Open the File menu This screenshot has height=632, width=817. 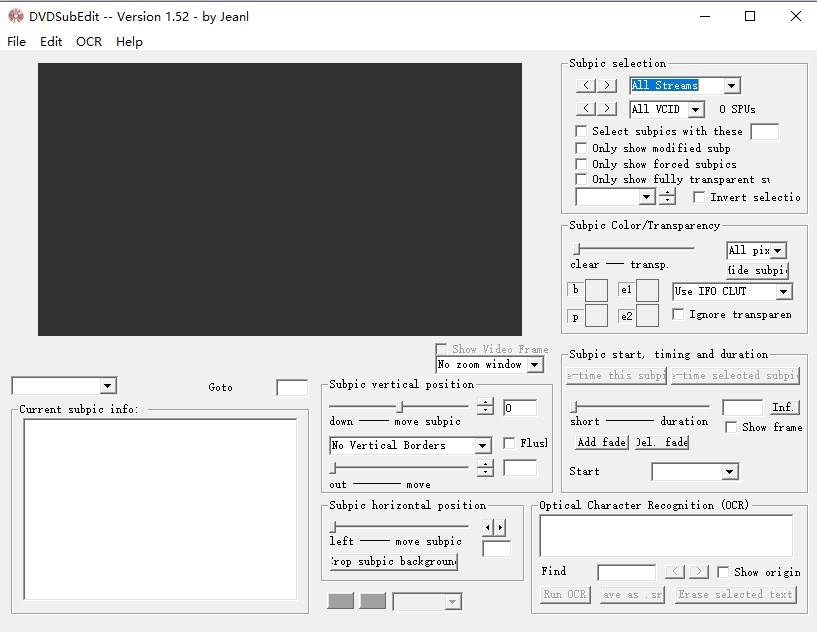(16, 42)
